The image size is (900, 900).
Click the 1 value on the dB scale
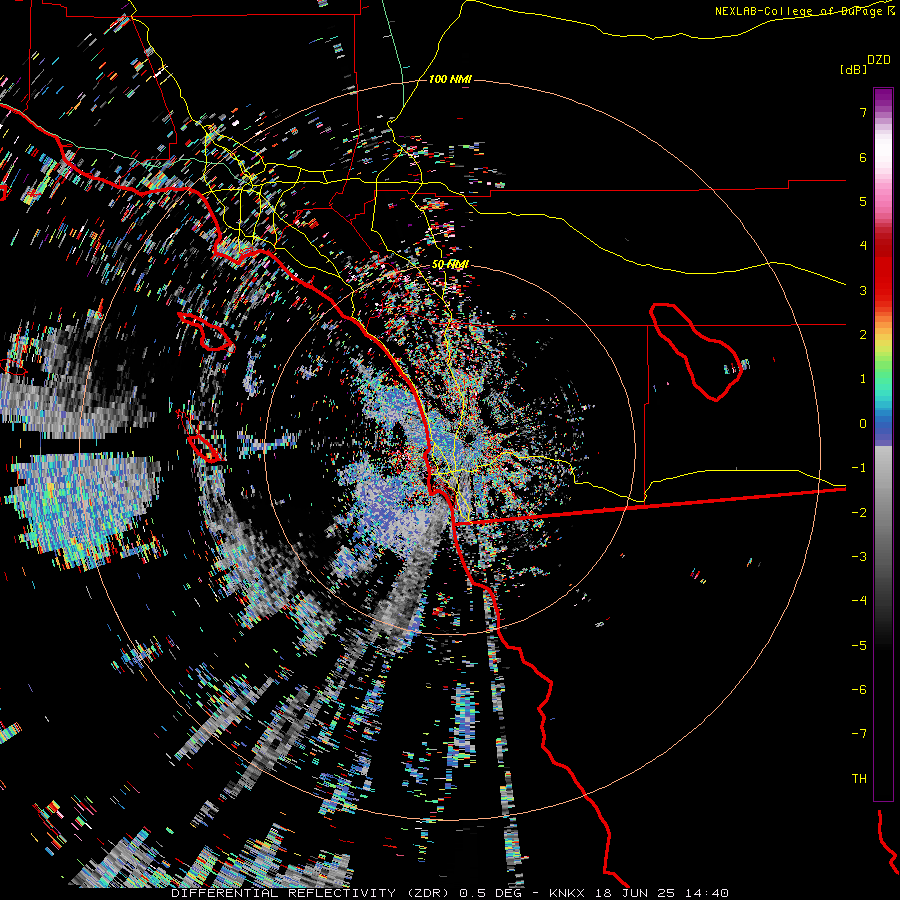coord(863,379)
